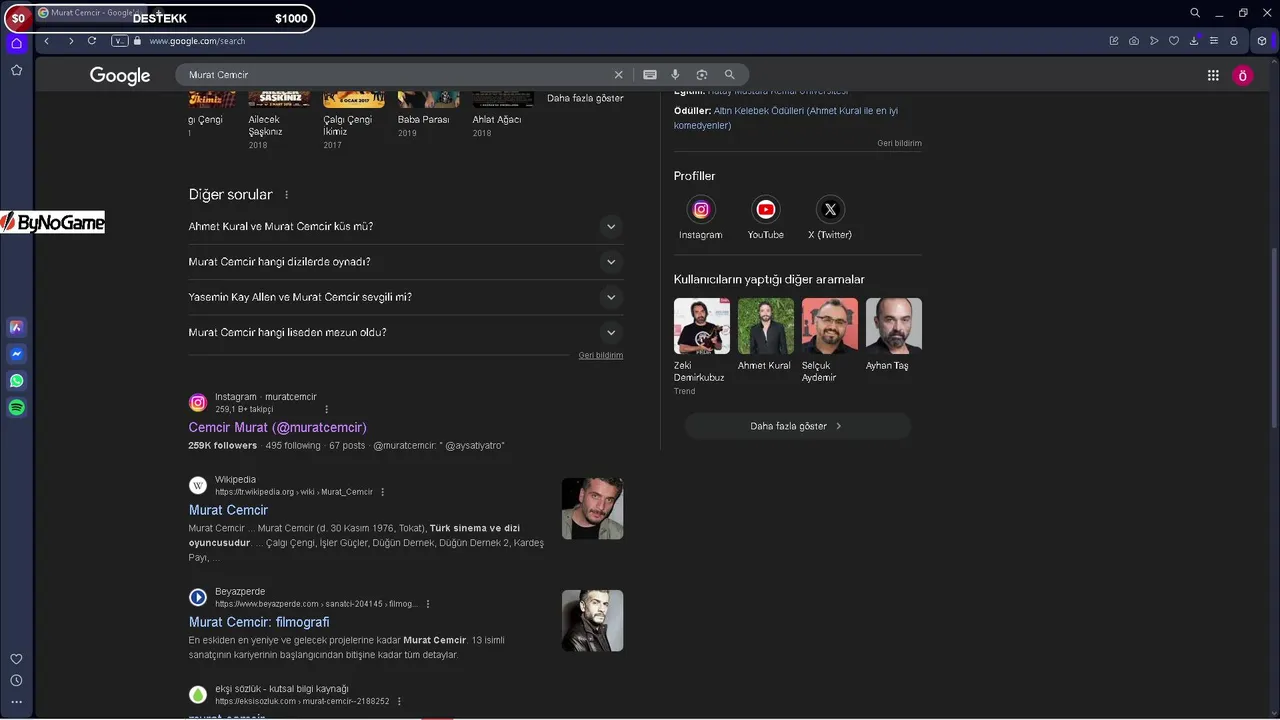Open the downloads icon in toolbar
Screen dimensions: 1280x720
point(1194,41)
